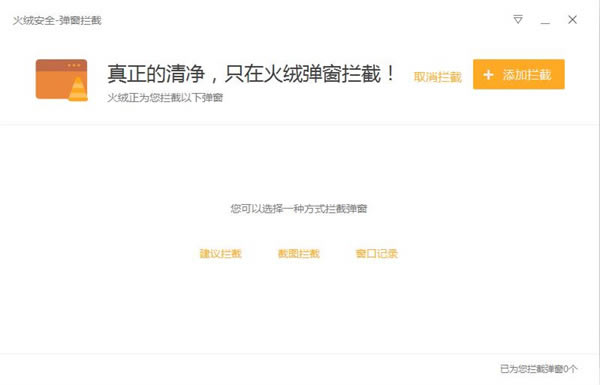
Task: Minimize the 火绒安全 popup blocker window
Action: (545, 20)
